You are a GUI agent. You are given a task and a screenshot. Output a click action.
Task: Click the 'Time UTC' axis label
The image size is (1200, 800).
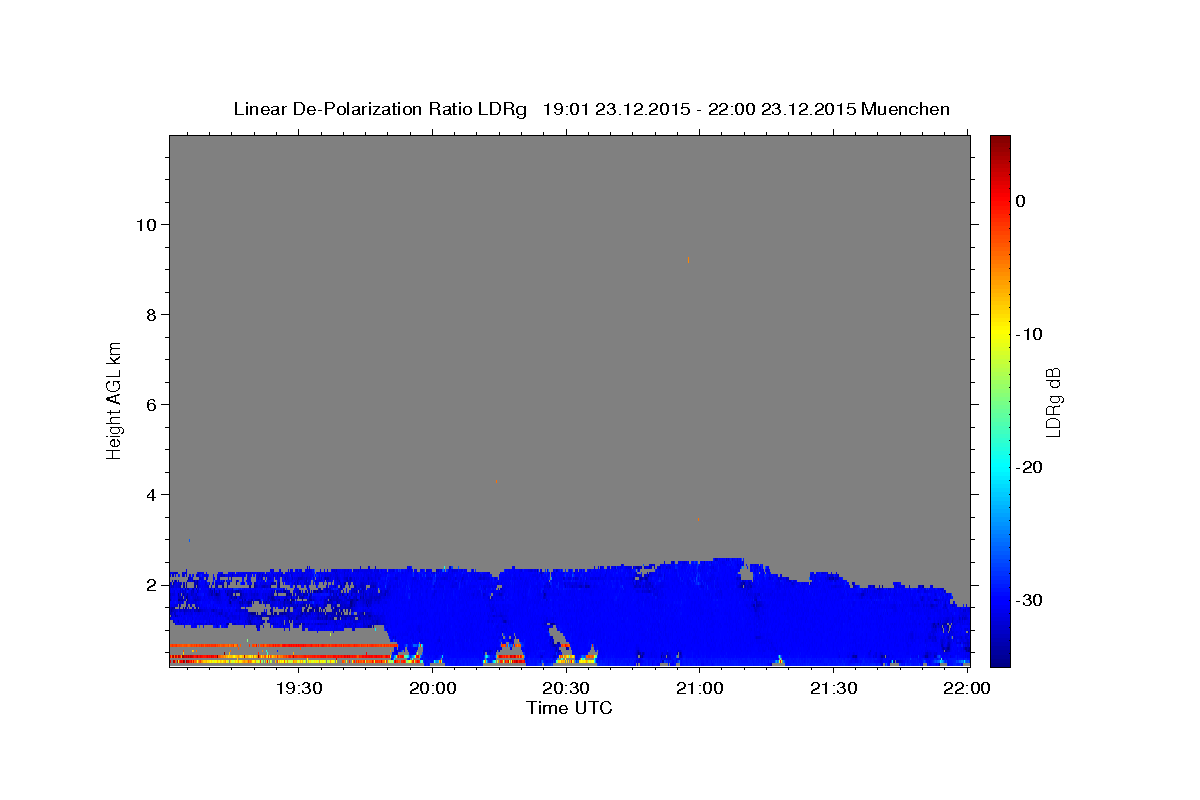tap(569, 708)
